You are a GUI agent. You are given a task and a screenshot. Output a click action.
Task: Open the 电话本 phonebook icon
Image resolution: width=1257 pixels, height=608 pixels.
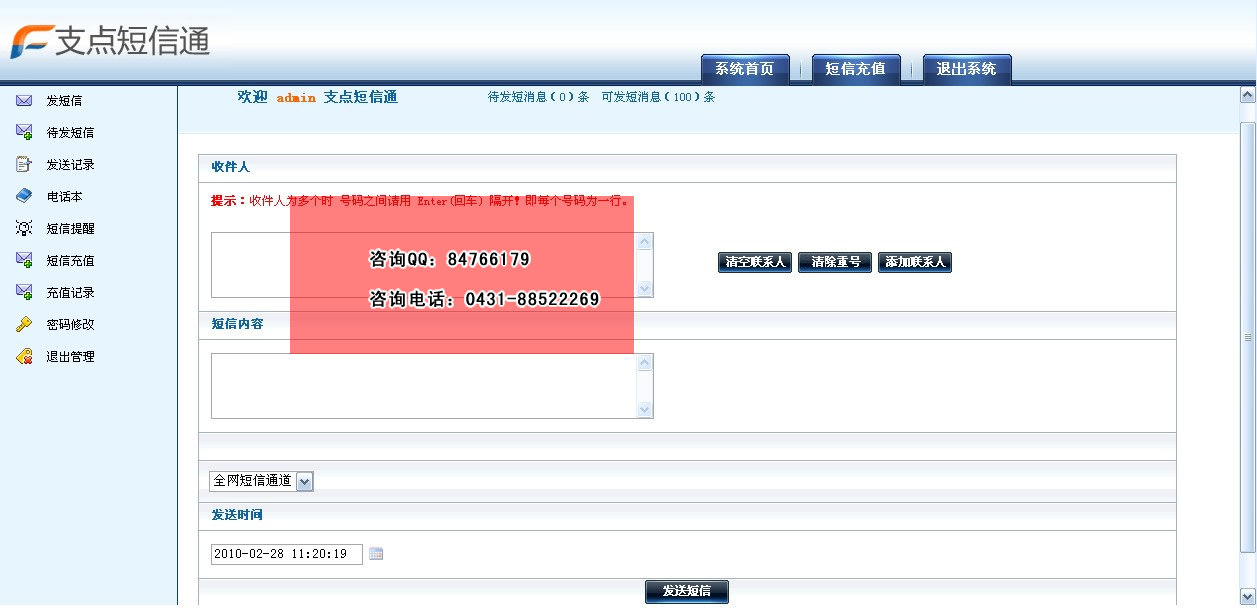(23, 196)
